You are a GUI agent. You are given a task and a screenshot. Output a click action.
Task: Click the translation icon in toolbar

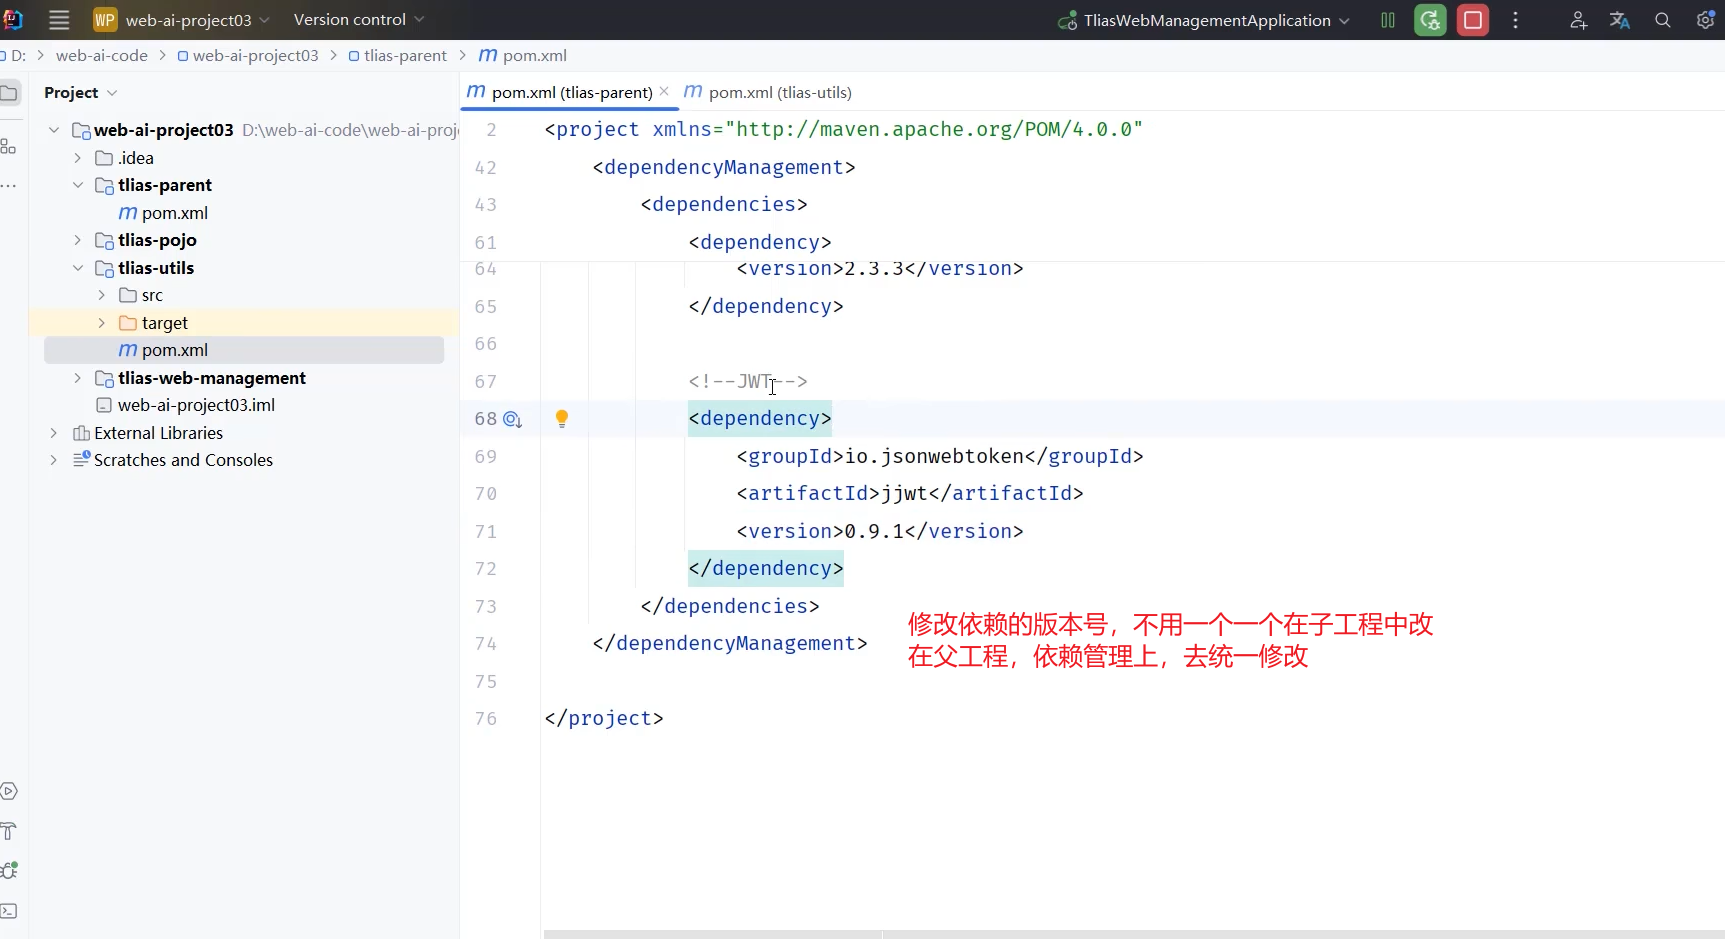pos(1620,20)
